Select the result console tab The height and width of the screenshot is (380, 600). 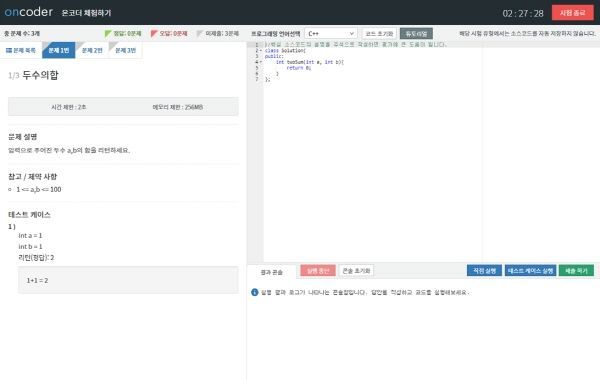coord(271,272)
